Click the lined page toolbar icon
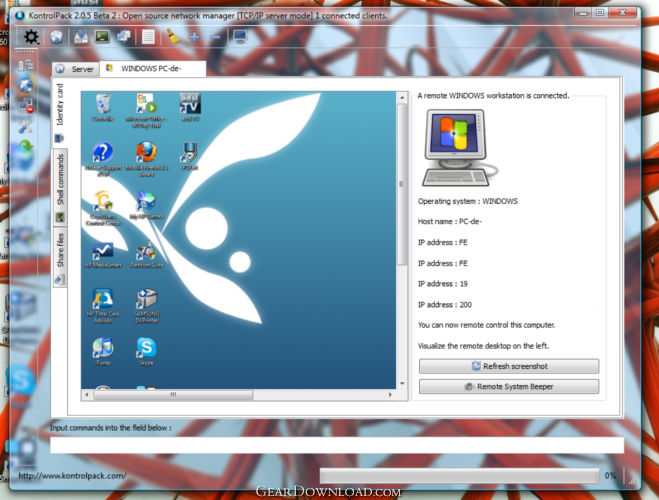The image size is (659, 500). click(x=148, y=37)
